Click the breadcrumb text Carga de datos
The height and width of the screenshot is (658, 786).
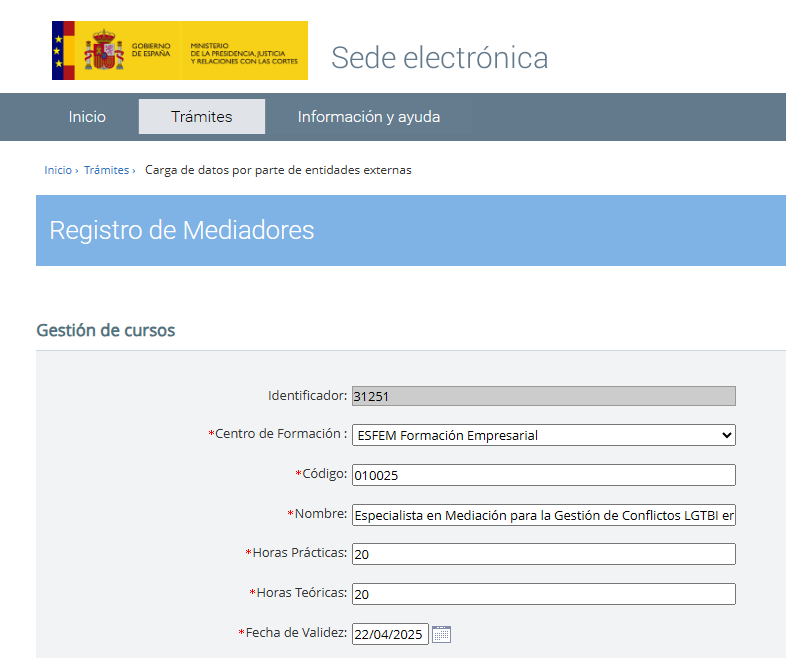(x=278, y=170)
